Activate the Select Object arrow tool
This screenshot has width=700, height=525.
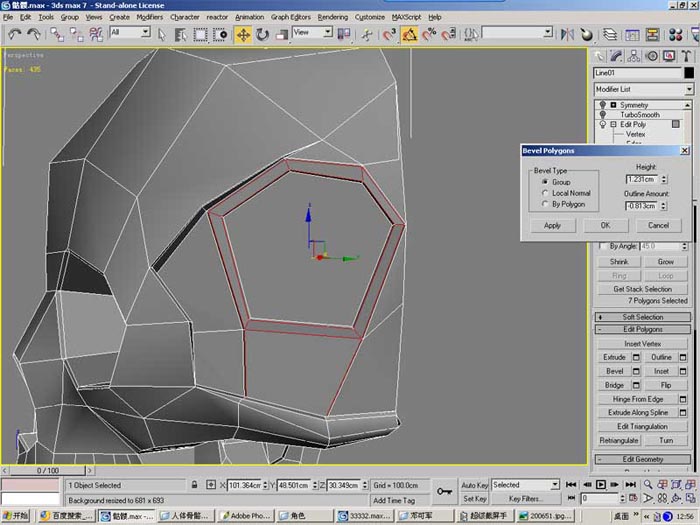tap(162, 34)
